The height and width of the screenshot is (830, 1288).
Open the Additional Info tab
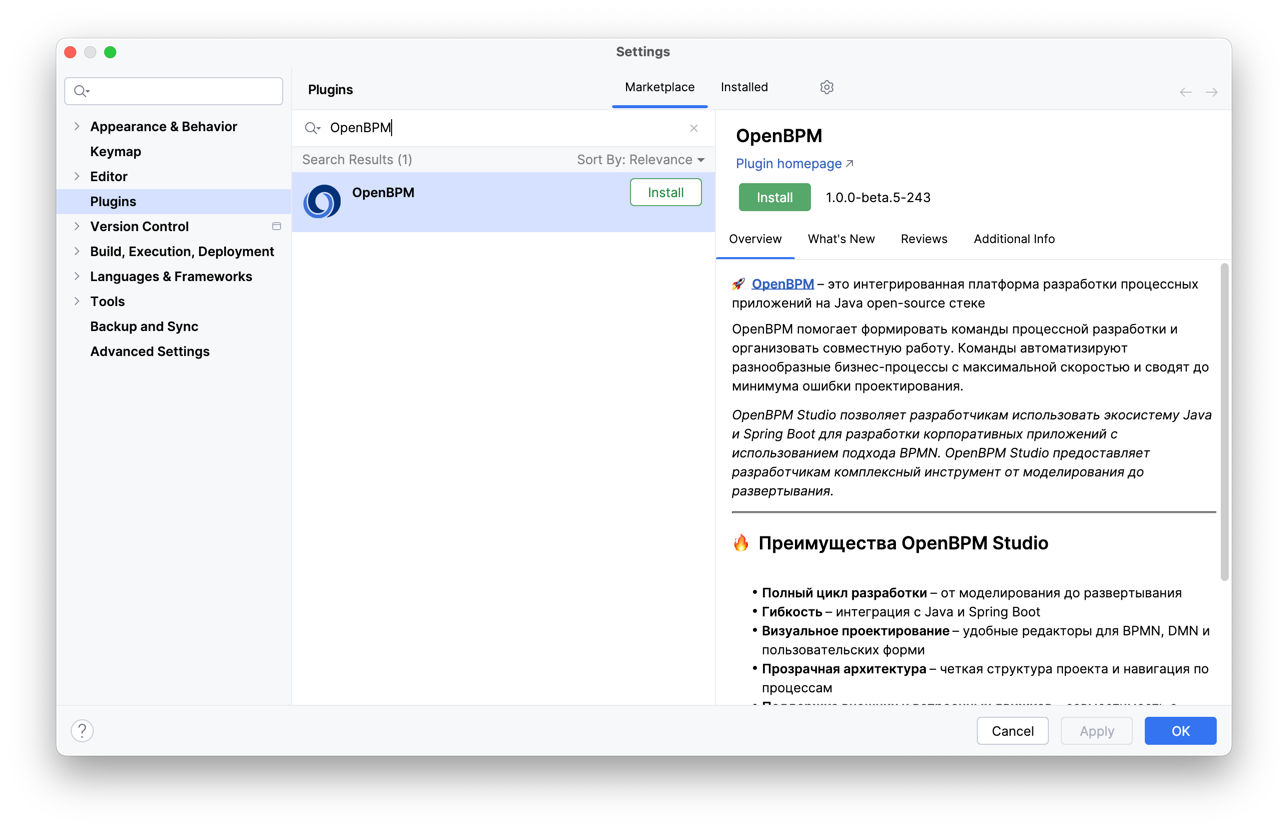coord(1014,239)
